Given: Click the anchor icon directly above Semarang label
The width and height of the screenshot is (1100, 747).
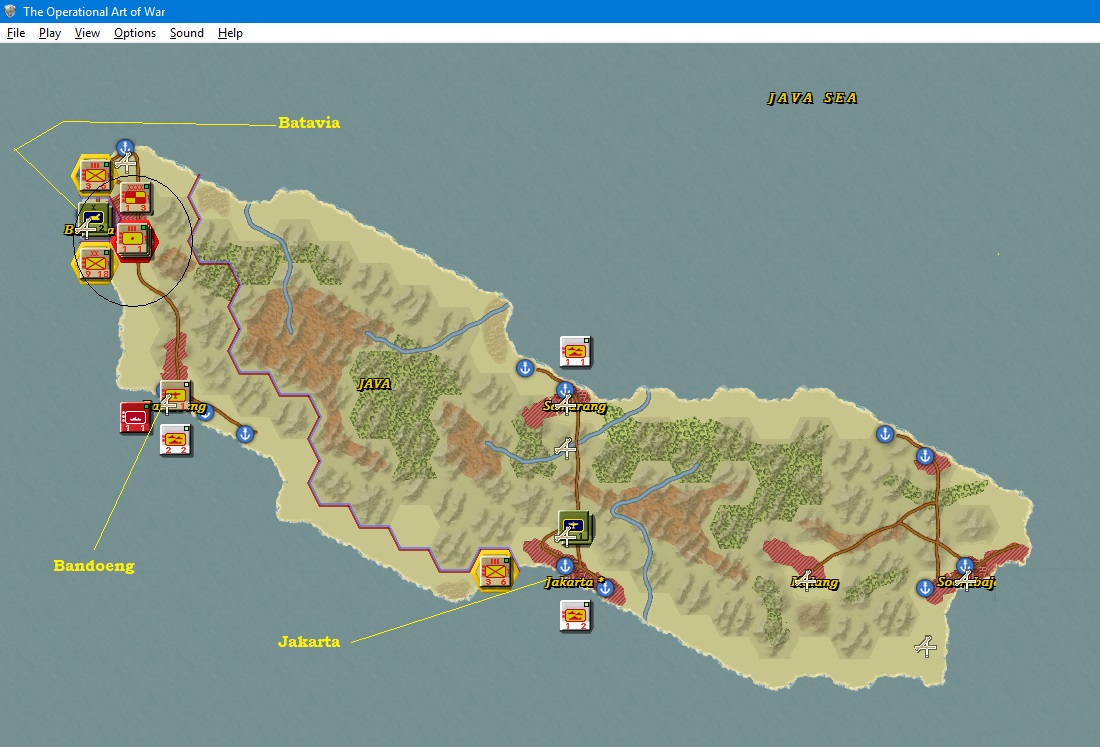Looking at the screenshot, I should [x=565, y=390].
